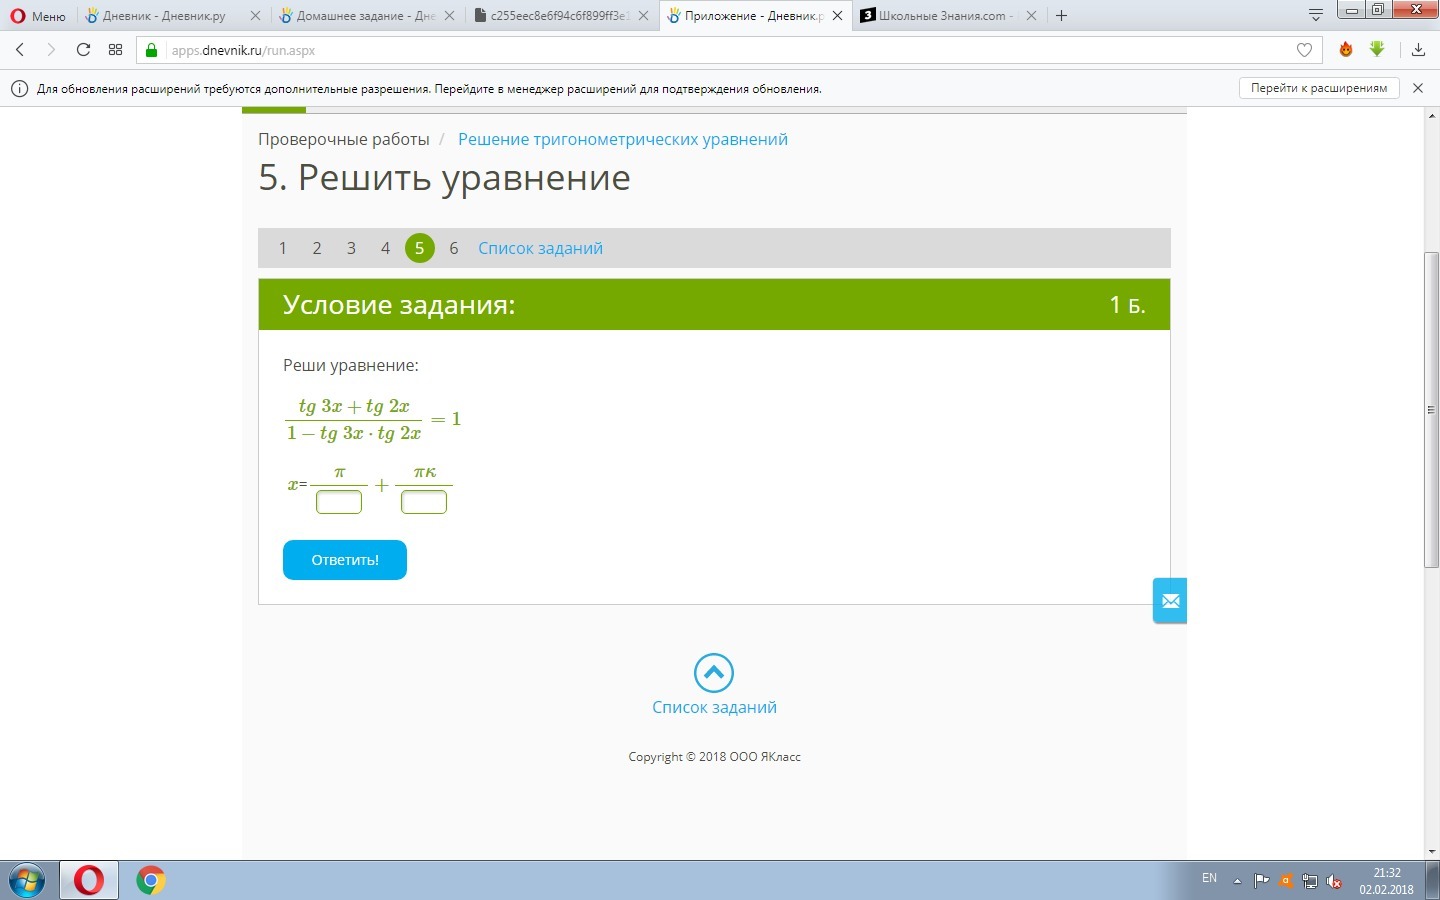The width and height of the screenshot is (1440, 900).
Task: Switch to the Домашнее задание tab
Action: pyautogui.click(x=365, y=16)
